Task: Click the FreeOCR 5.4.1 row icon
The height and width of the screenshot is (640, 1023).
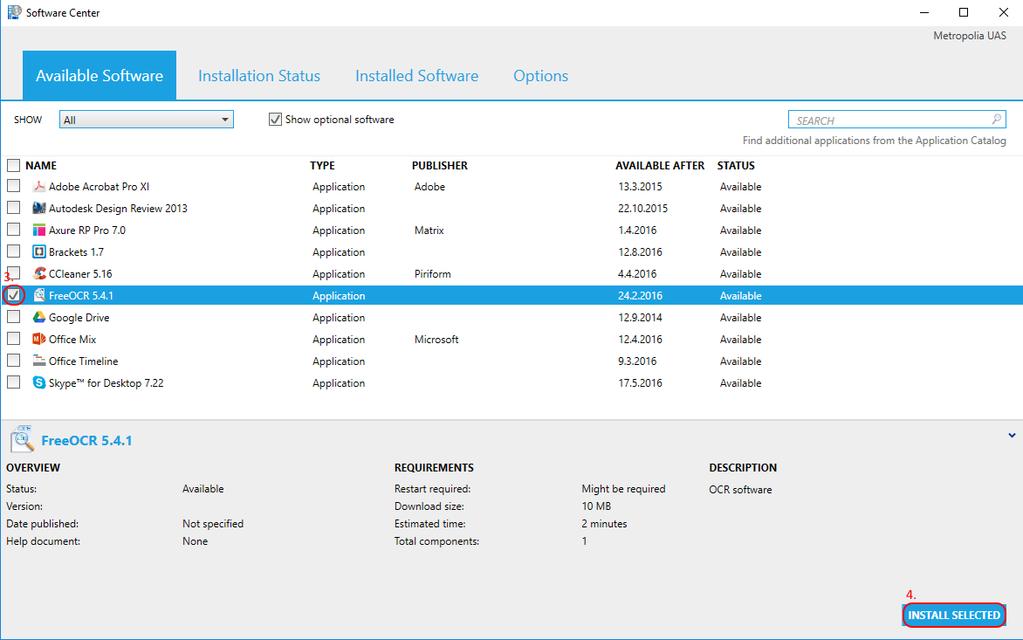Action: point(39,296)
